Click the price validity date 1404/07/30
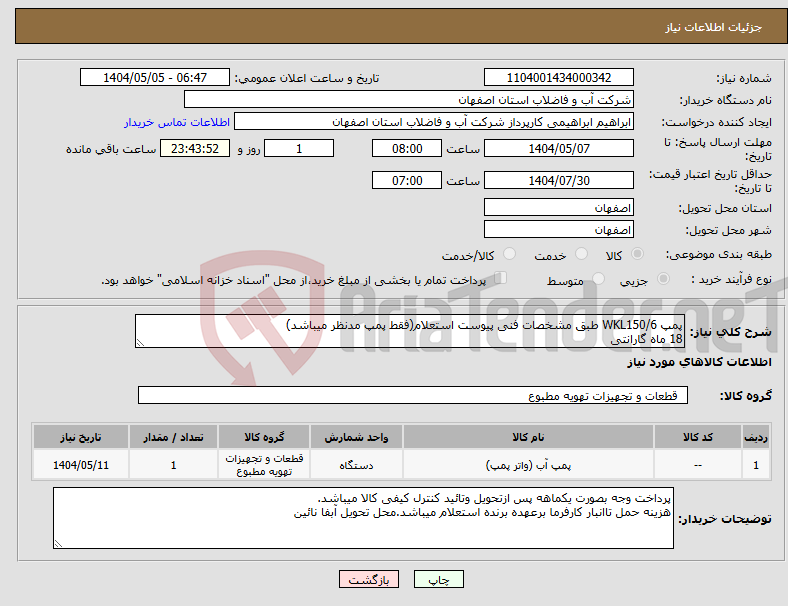This screenshot has width=788, height=606. click(x=558, y=180)
